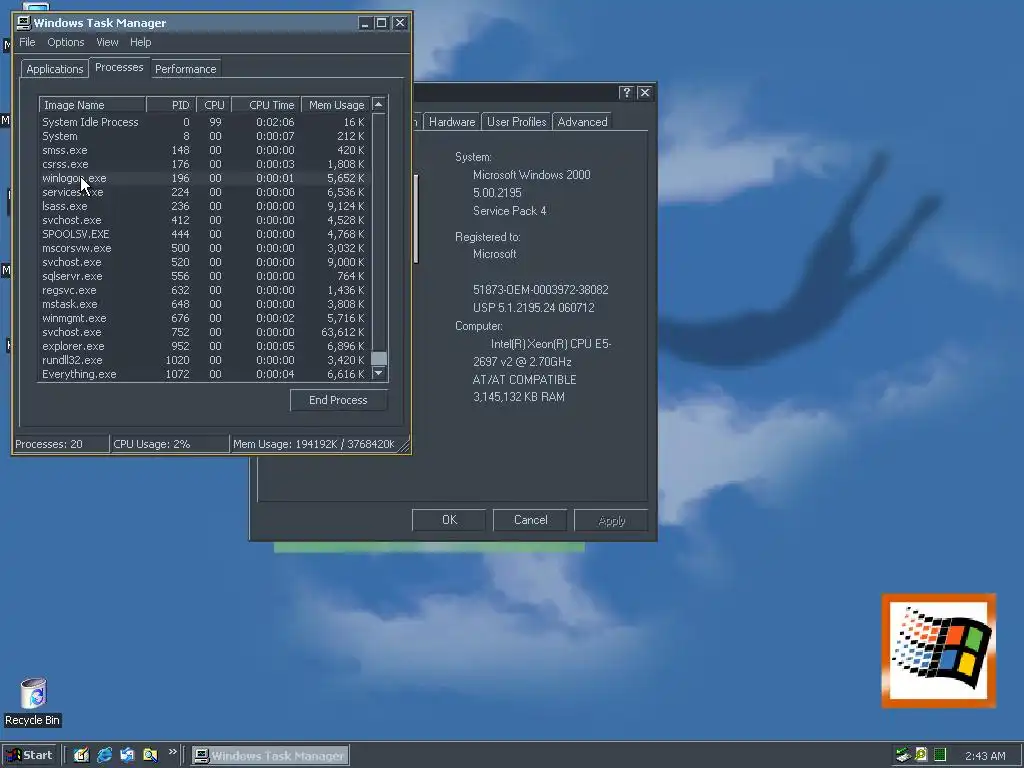Sort processes by the Image Name column
Image resolution: width=1024 pixels, height=768 pixels.
point(92,105)
